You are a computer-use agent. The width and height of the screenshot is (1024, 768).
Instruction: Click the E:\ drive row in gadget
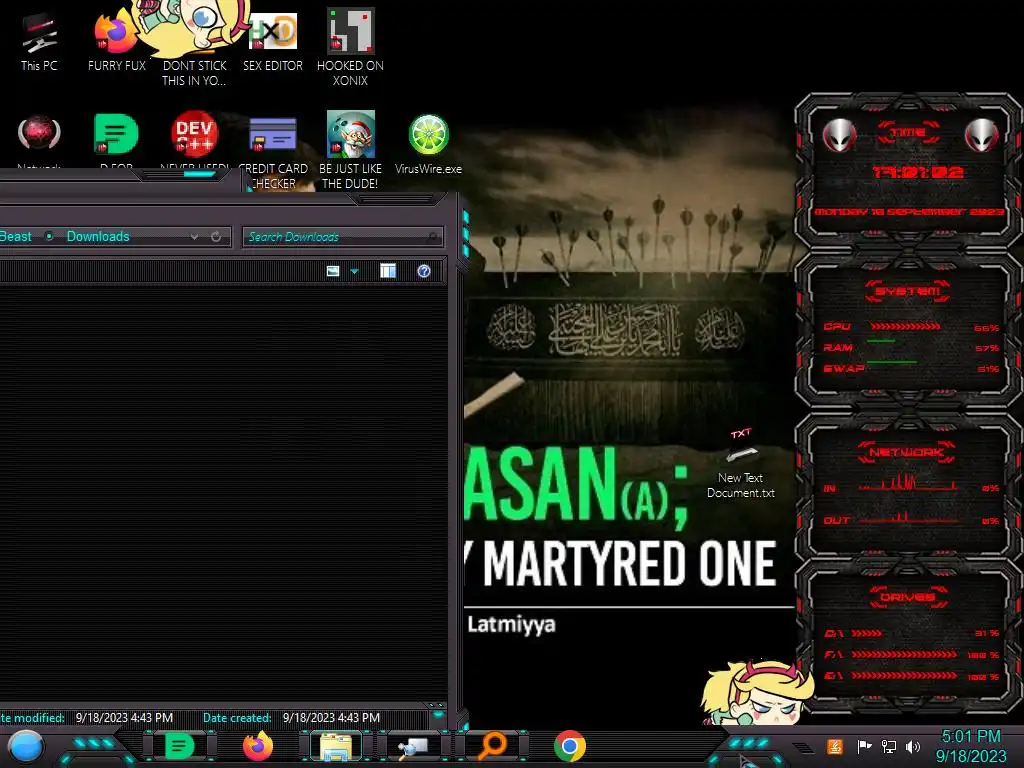912,676
